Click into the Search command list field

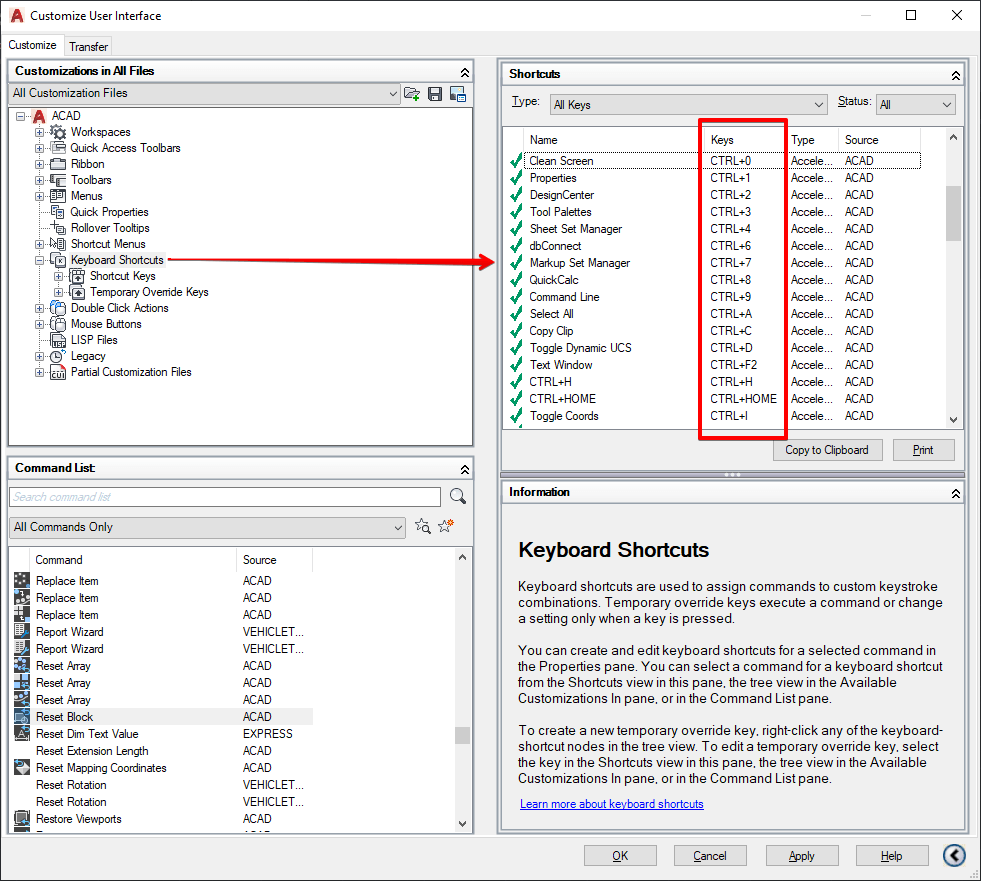pos(225,497)
